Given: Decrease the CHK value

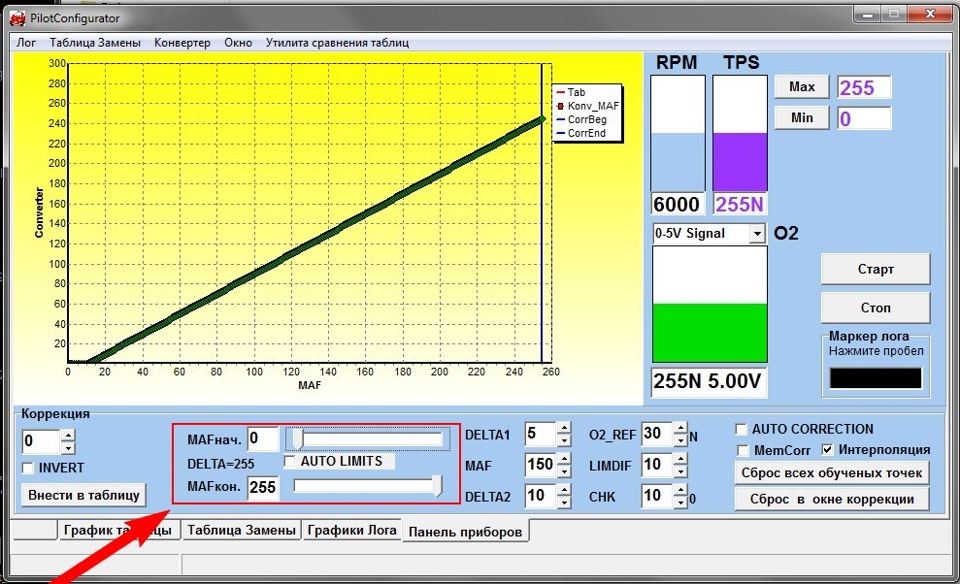Looking at the screenshot, I should click(680, 502).
